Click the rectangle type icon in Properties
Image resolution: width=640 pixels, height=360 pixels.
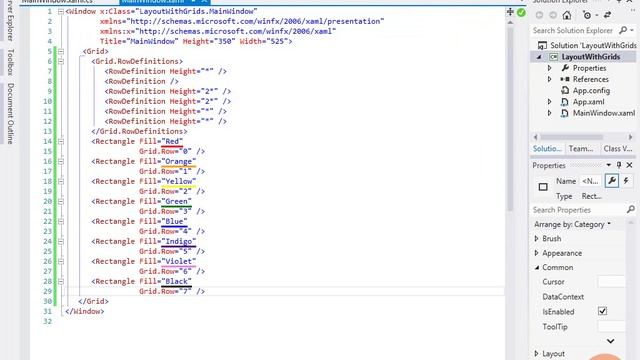(x=543, y=187)
